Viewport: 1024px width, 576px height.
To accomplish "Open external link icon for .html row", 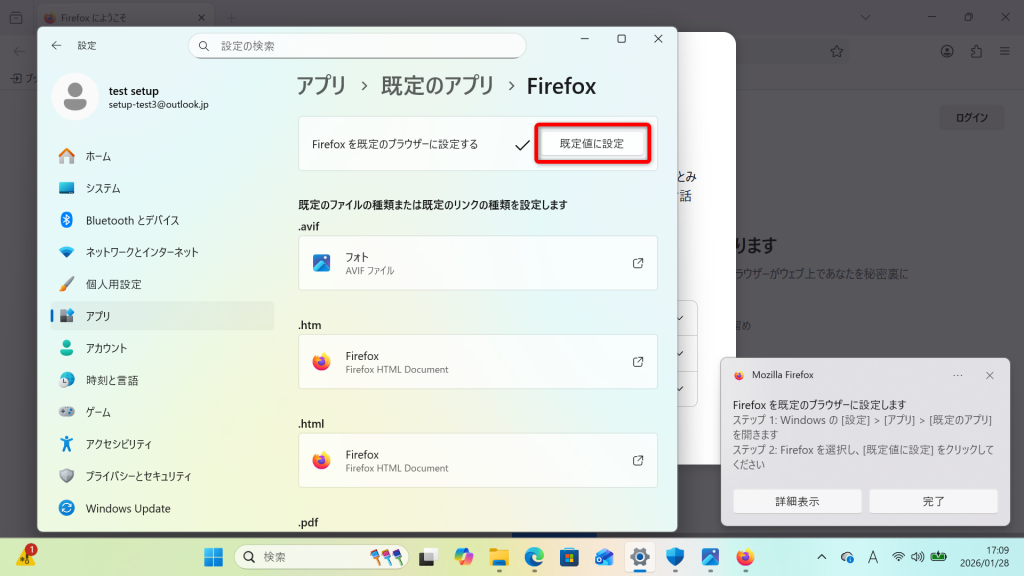I will pyautogui.click(x=638, y=460).
